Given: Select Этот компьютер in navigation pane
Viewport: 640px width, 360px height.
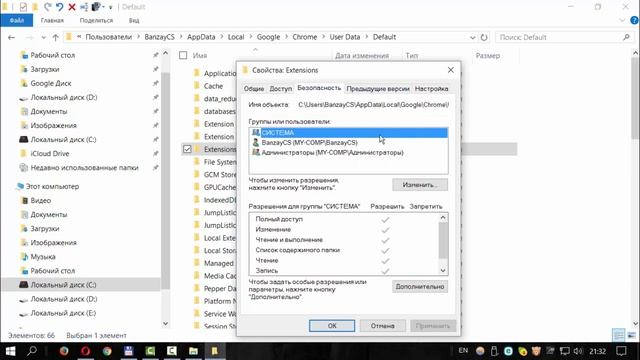Looking at the screenshot, I should pyautogui.click(x=52, y=187).
